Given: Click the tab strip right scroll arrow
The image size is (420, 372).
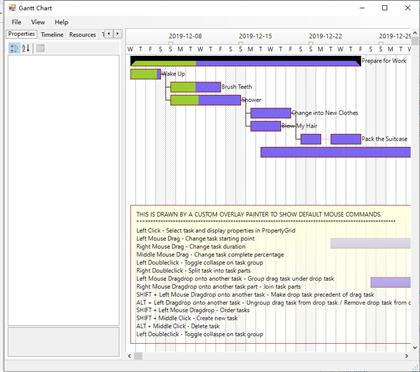Looking at the screenshot, I should [118, 34].
